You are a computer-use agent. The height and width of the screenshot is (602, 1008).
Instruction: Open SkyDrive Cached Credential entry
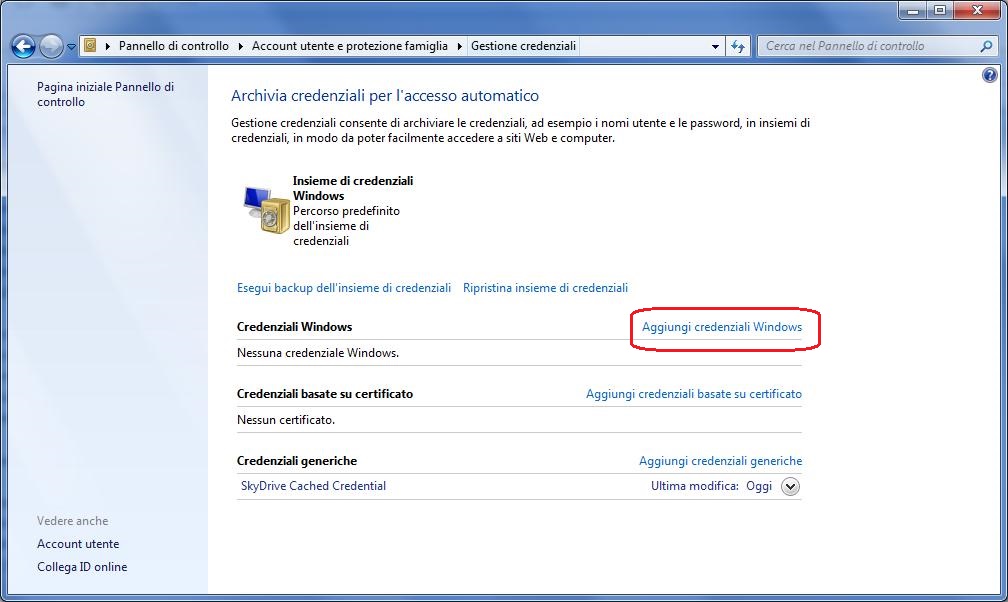(313, 486)
